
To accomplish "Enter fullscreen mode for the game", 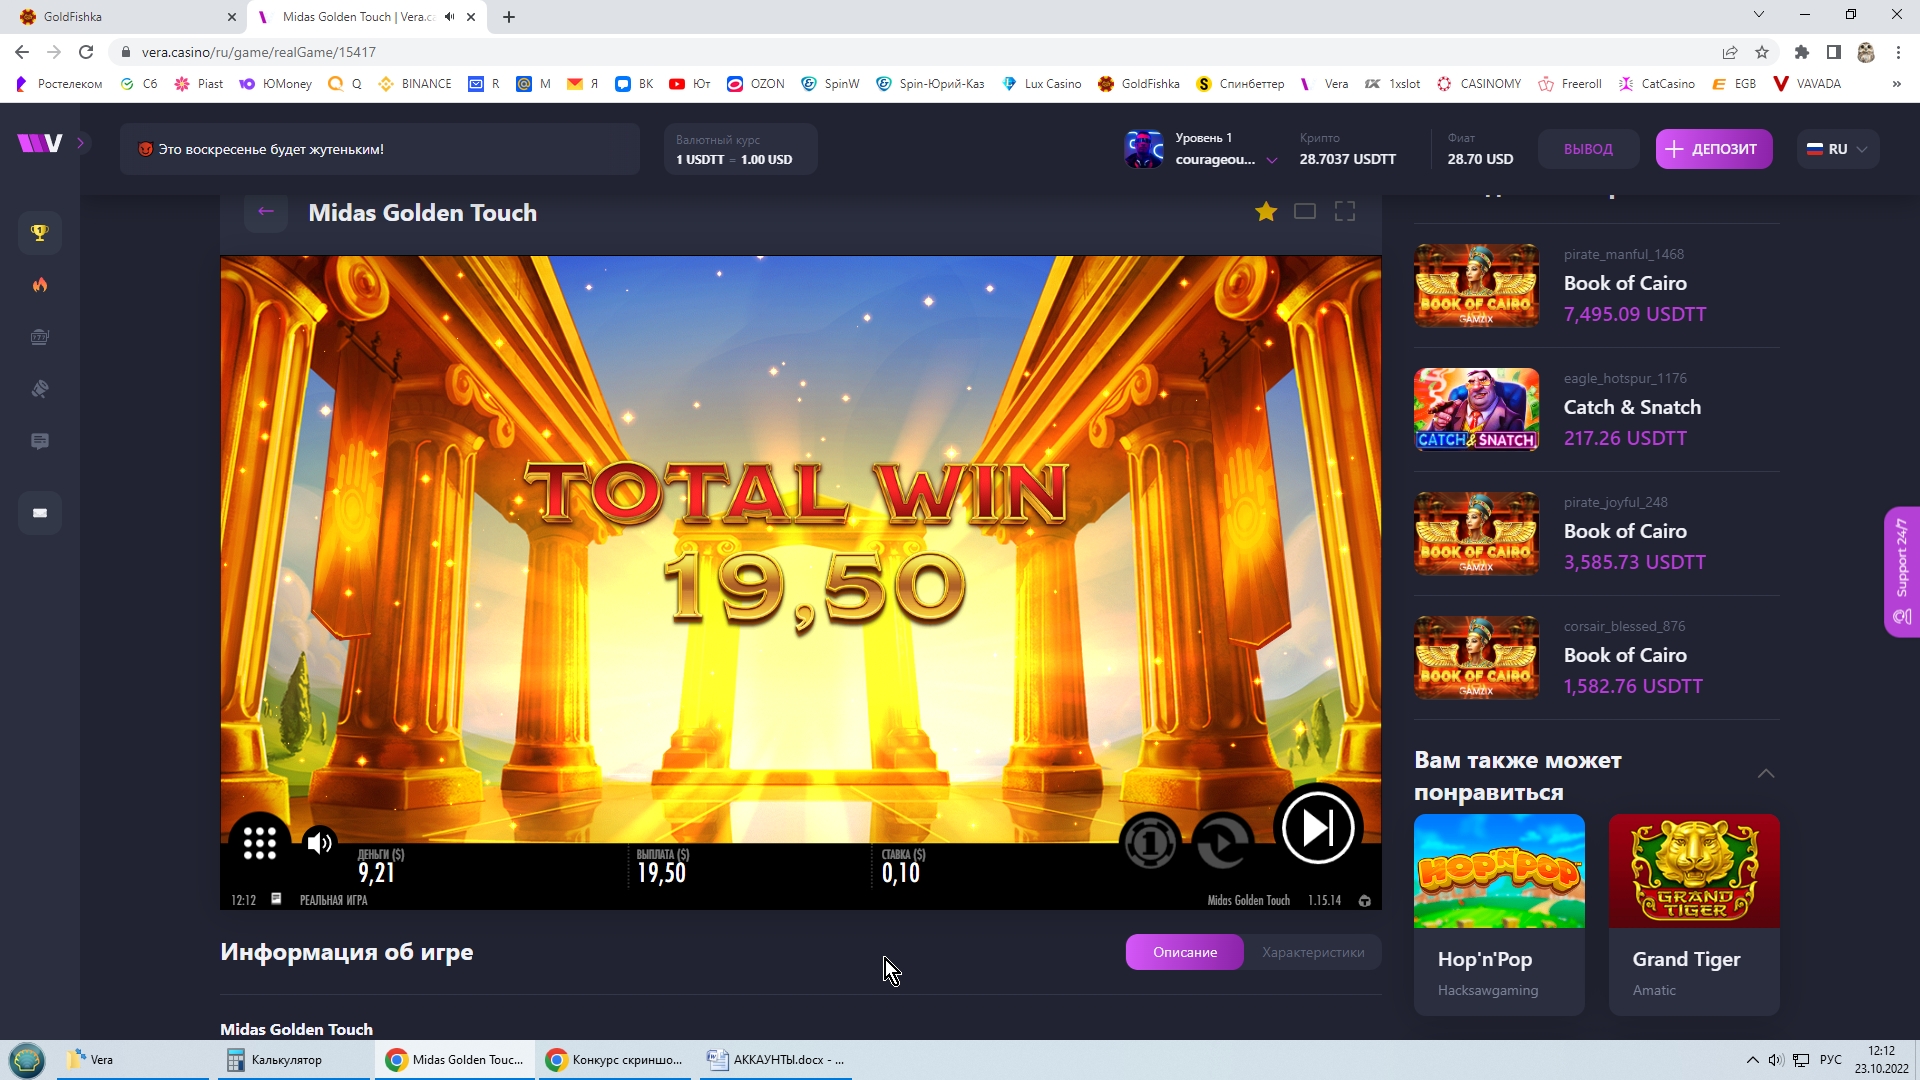I will pyautogui.click(x=1345, y=211).
